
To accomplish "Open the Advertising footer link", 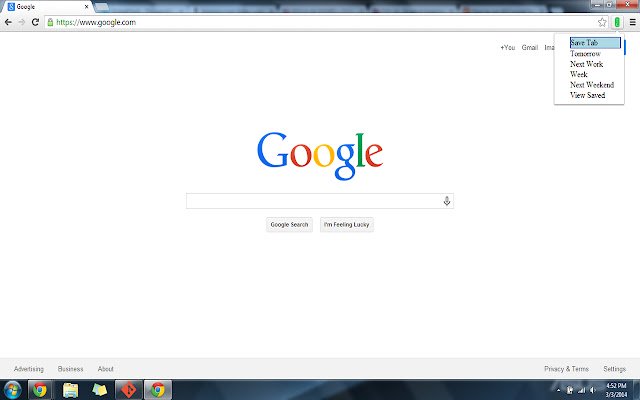I will coord(29,369).
